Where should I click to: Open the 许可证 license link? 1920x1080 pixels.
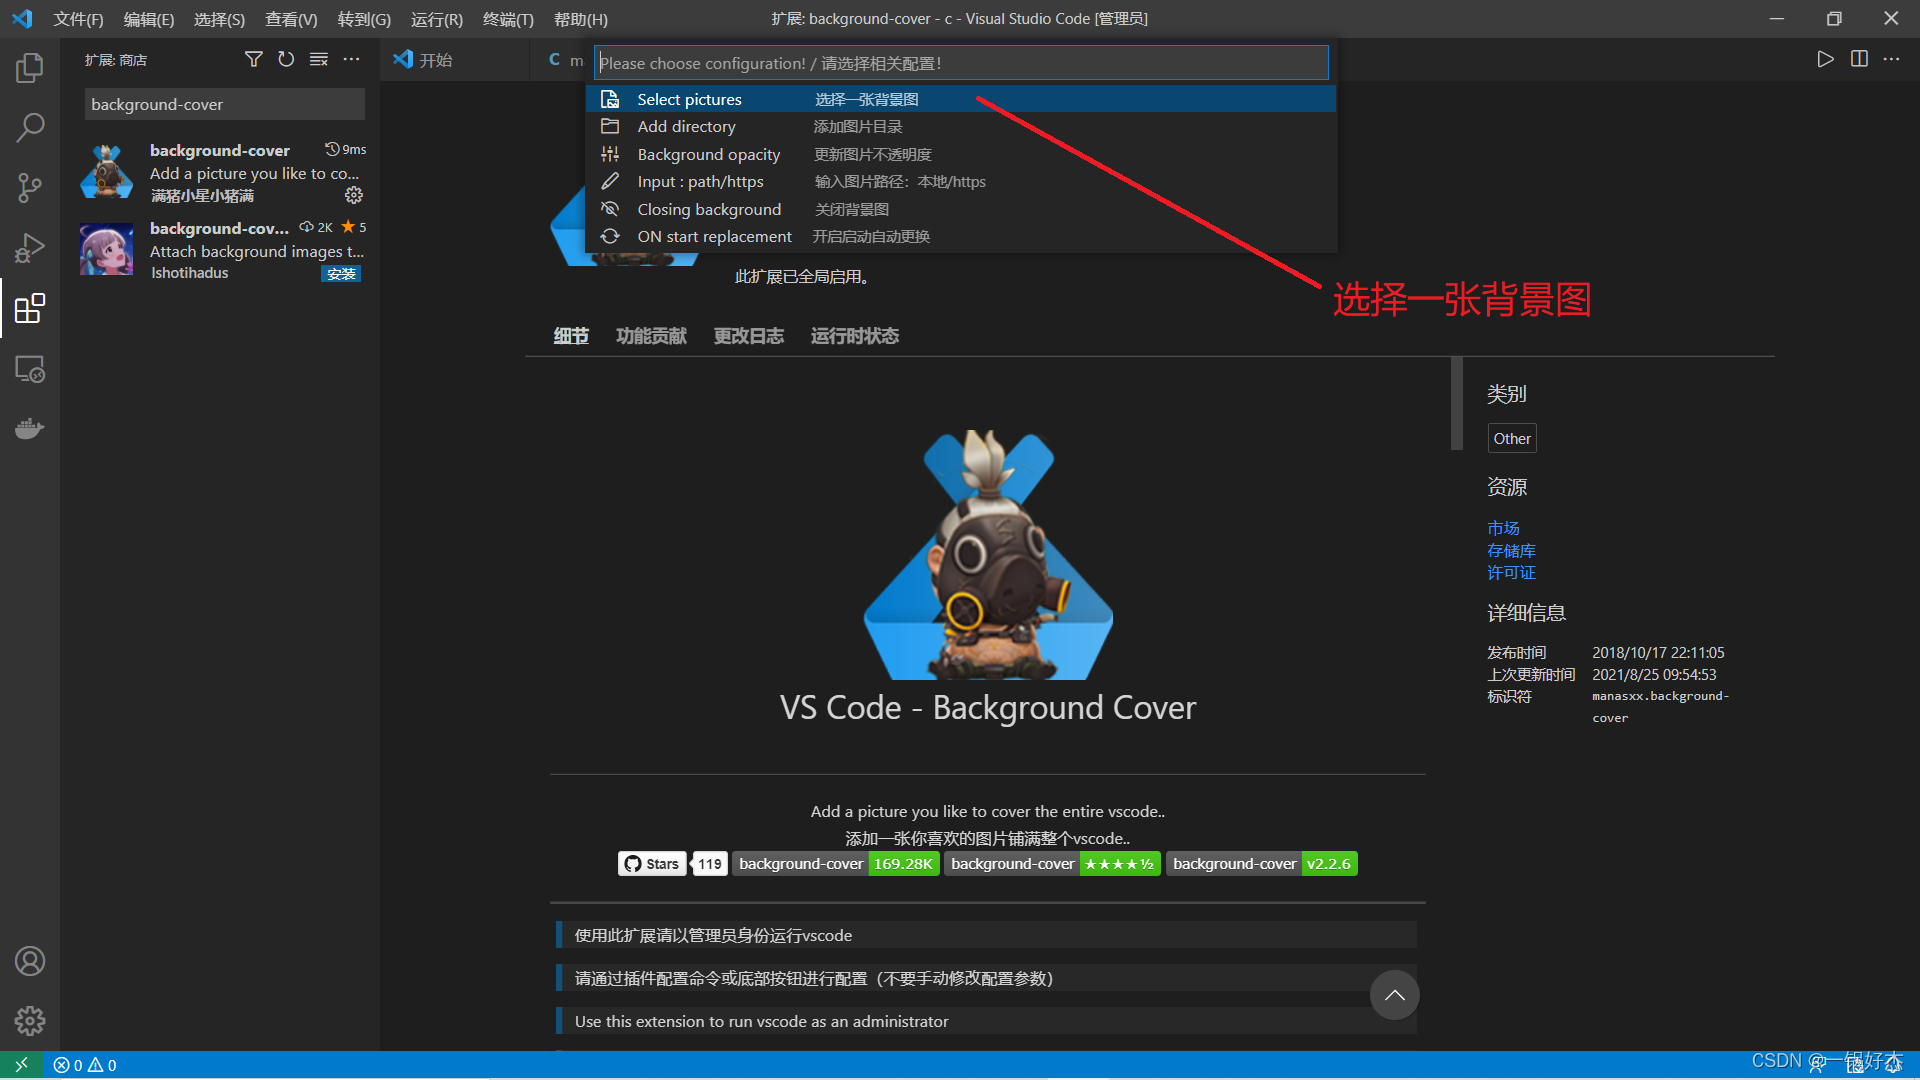[x=1511, y=573]
